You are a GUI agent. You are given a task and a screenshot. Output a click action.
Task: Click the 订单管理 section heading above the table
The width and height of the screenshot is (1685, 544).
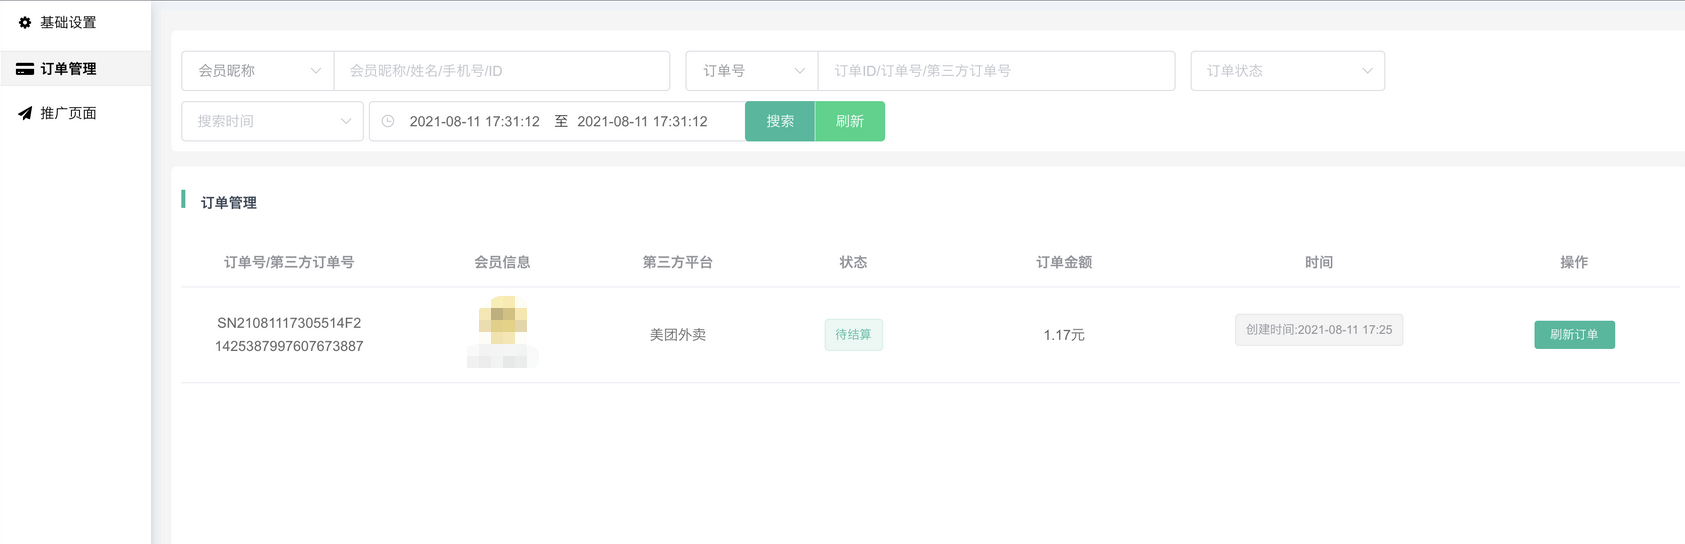[229, 203]
